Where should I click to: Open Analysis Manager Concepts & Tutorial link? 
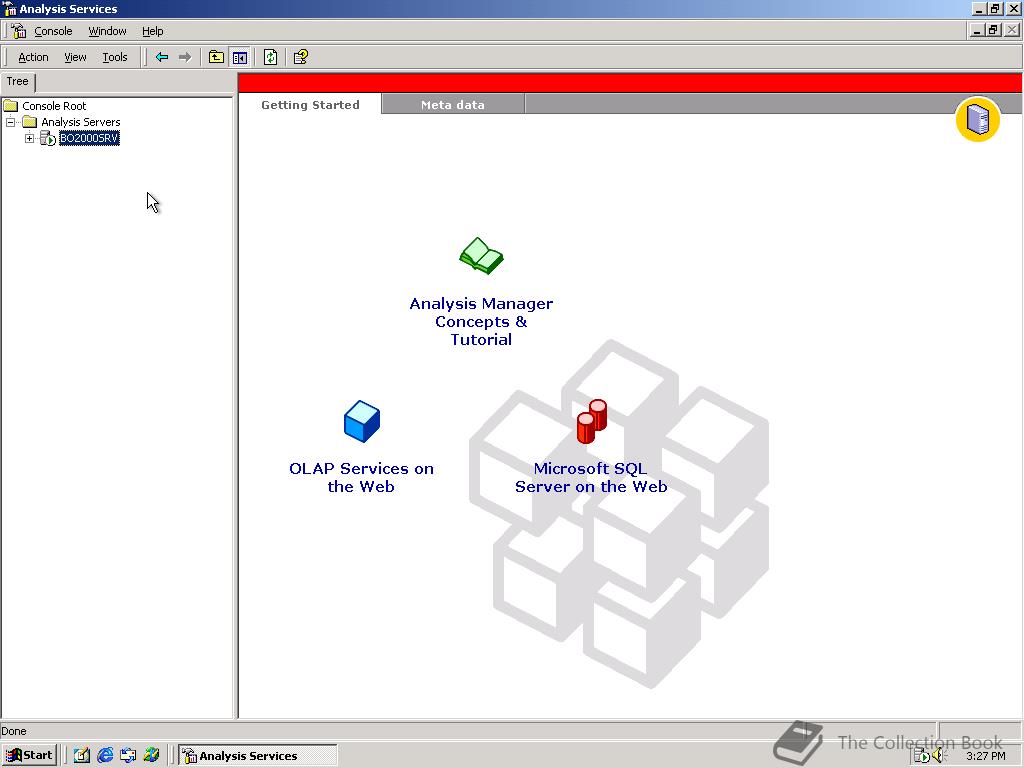coord(481,321)
